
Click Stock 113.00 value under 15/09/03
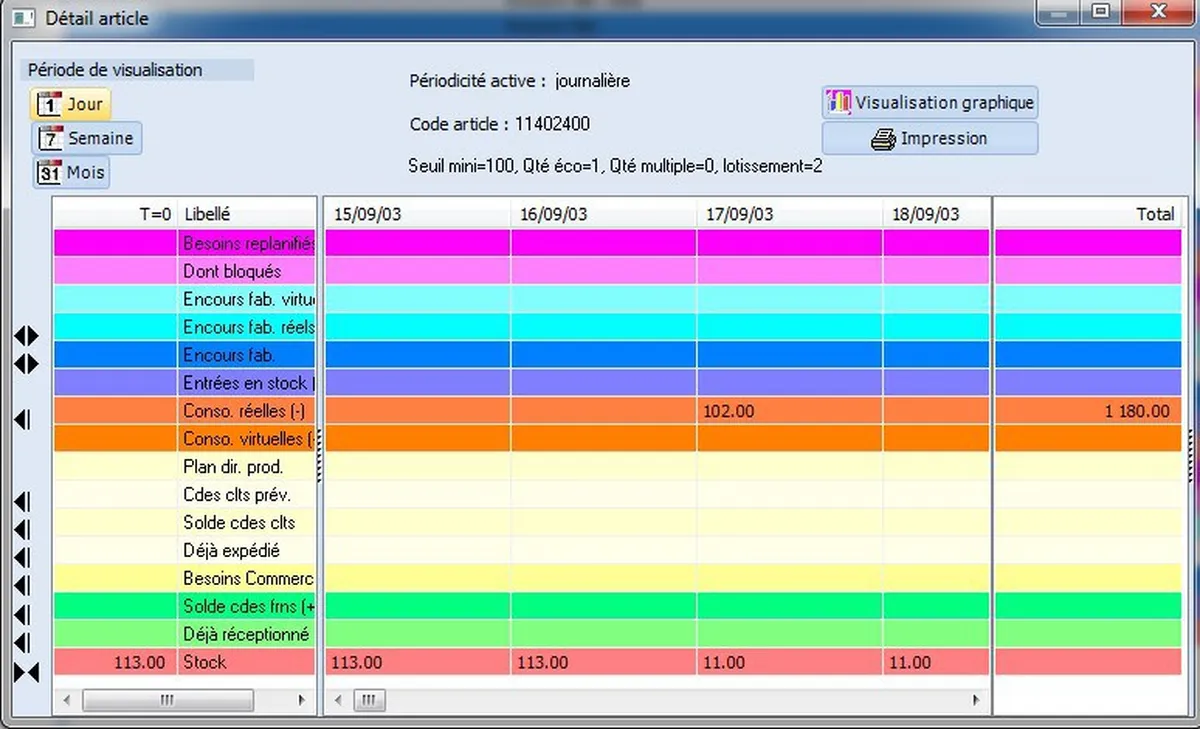coord(356,662)
